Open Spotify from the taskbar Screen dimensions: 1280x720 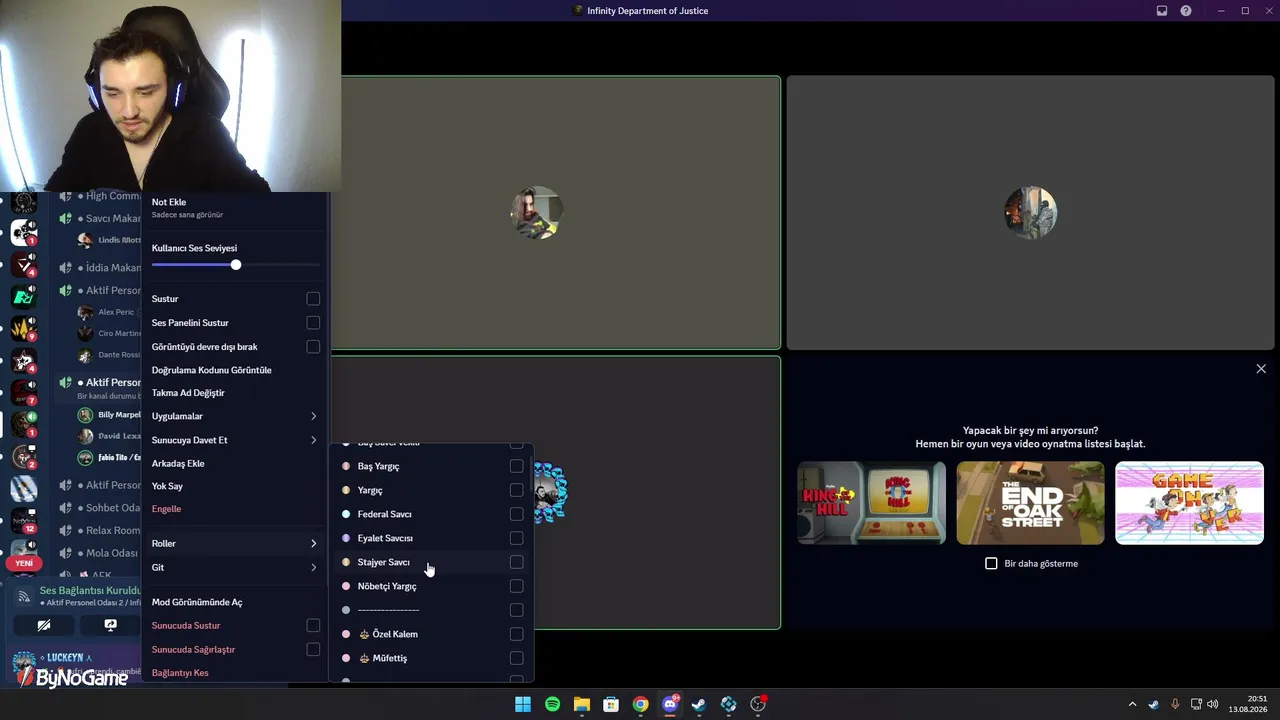pyautogui.click(x=552, y=704)
